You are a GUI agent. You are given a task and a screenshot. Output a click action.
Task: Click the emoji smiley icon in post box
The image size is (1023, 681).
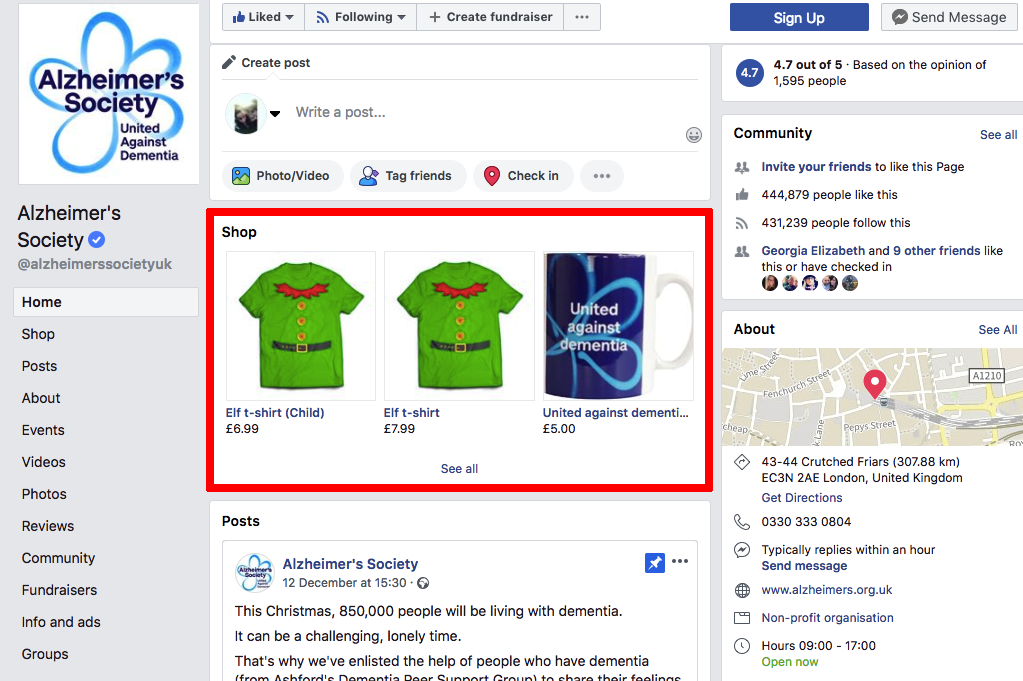coord(693,135)
